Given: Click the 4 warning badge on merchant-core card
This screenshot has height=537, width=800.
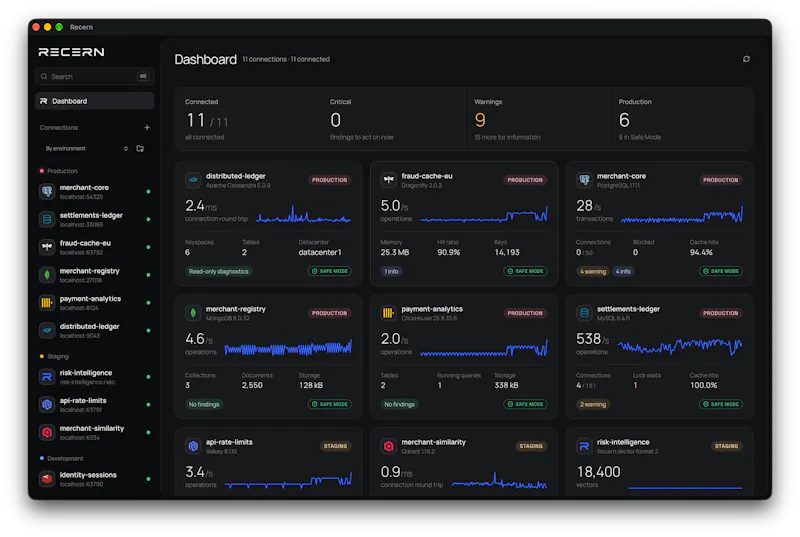Looking at the screenshot, I should [x=593, y=271].
